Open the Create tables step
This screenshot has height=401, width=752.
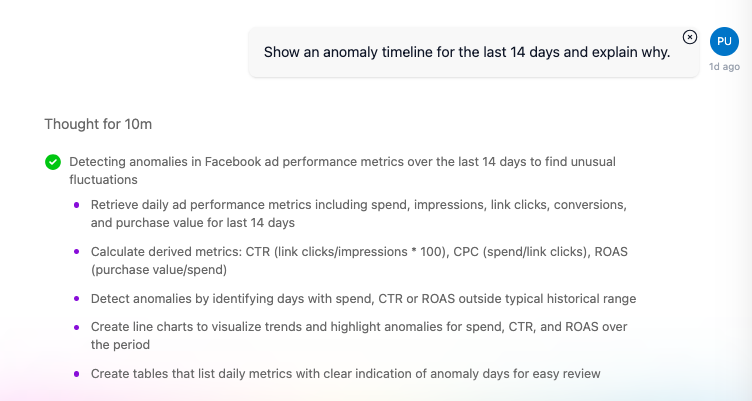coord(345,374)
